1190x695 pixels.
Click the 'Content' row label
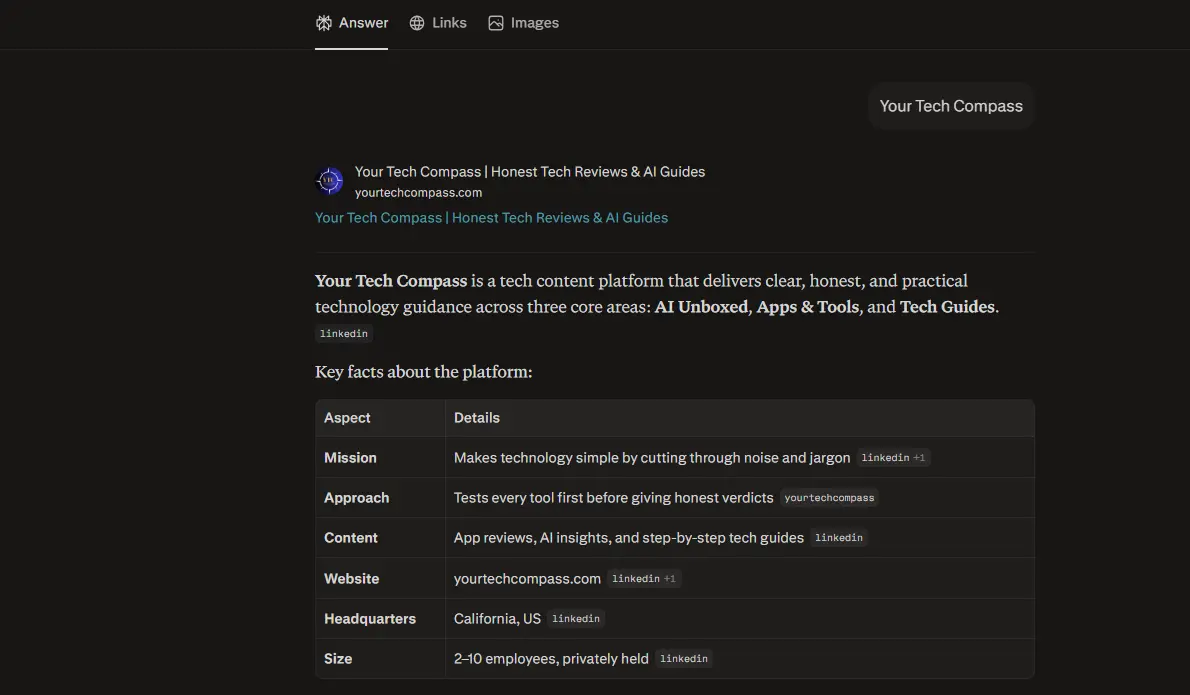point(351,538)
